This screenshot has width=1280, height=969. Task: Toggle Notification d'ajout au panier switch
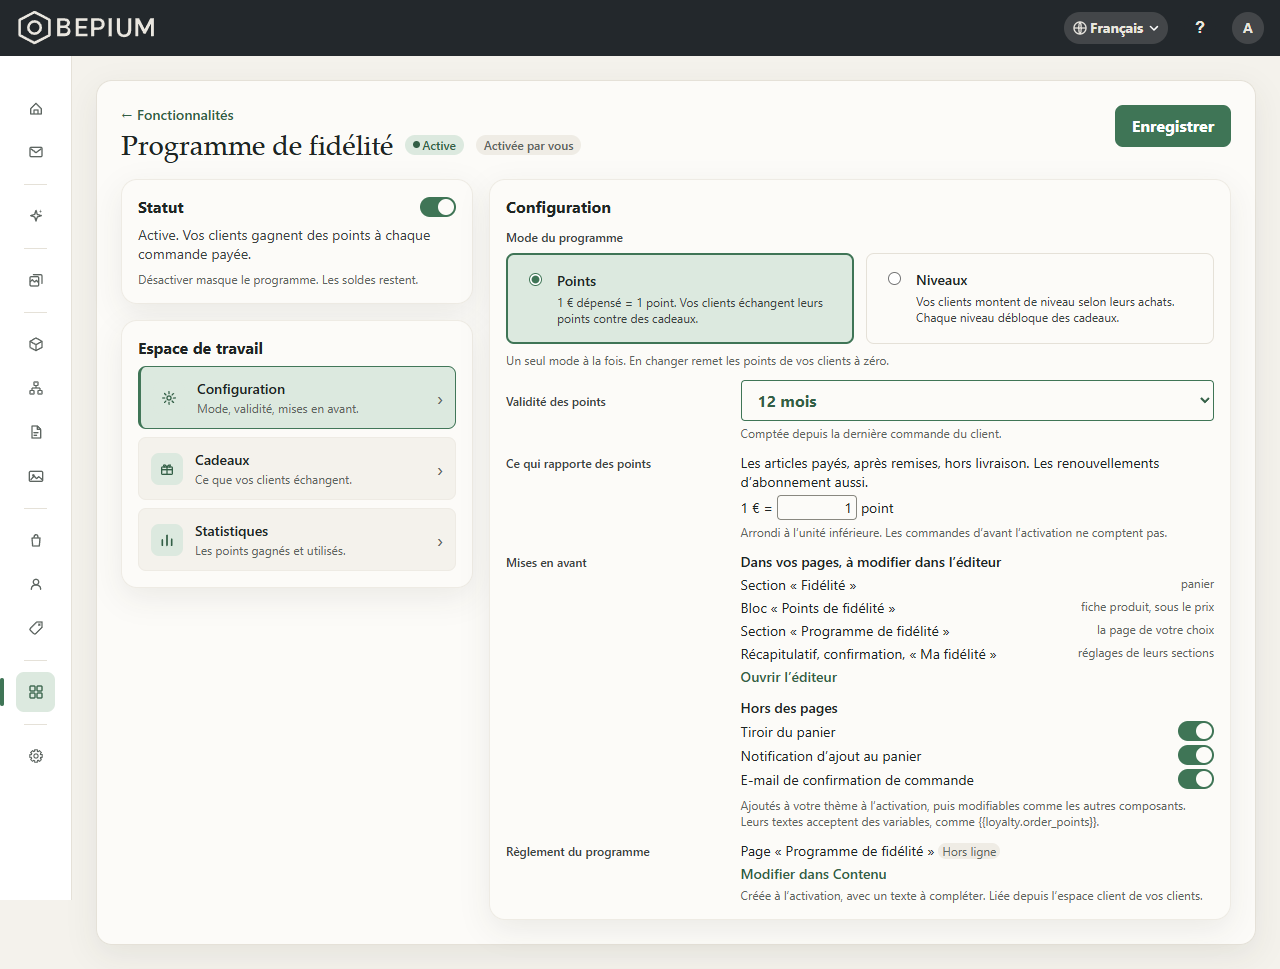(1196, 755)
